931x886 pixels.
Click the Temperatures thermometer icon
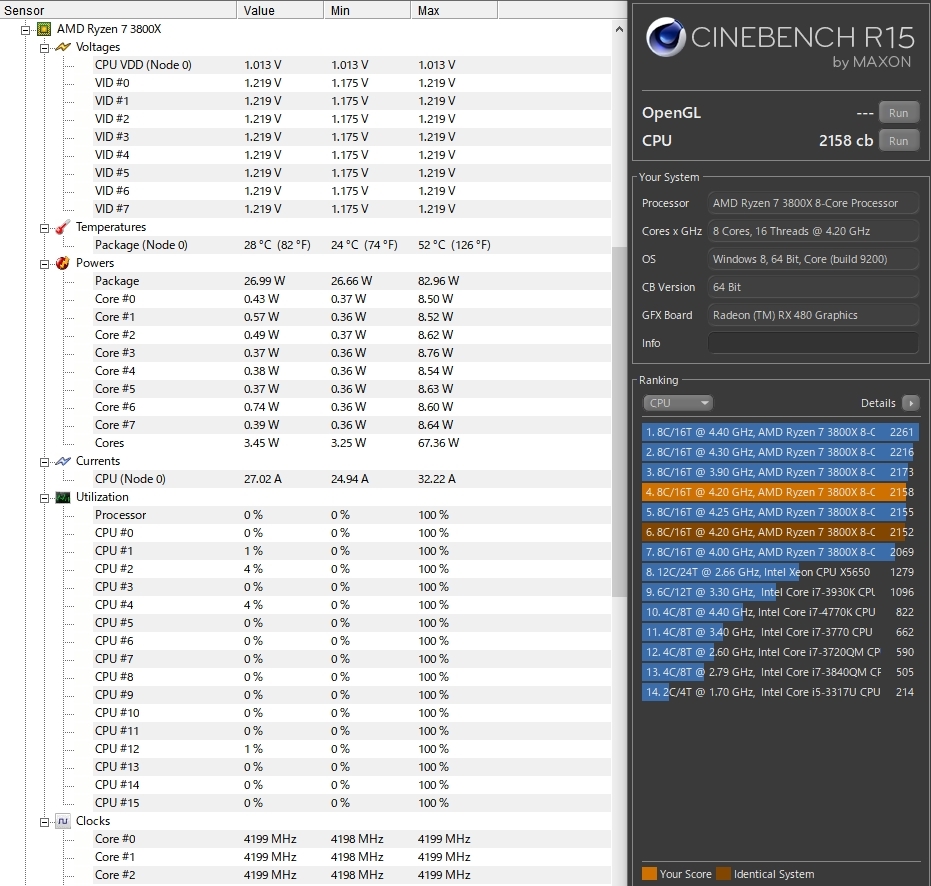[x=63, y=227]
